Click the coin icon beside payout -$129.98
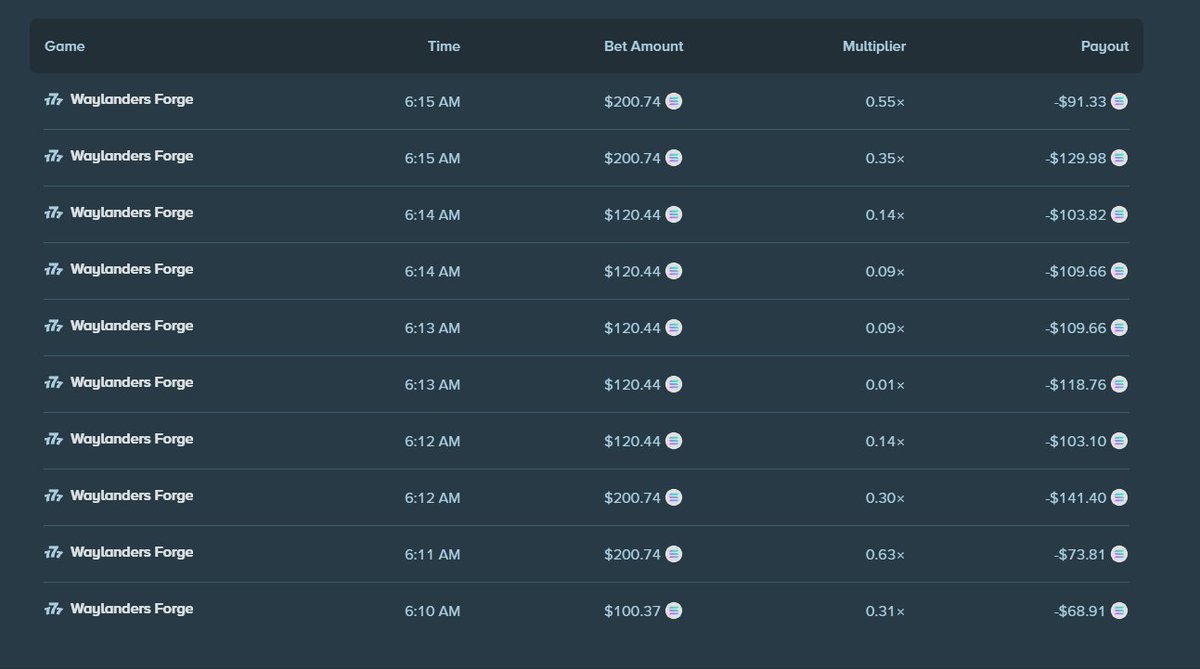This screenshot has width=1200, height=669. 1119,158
